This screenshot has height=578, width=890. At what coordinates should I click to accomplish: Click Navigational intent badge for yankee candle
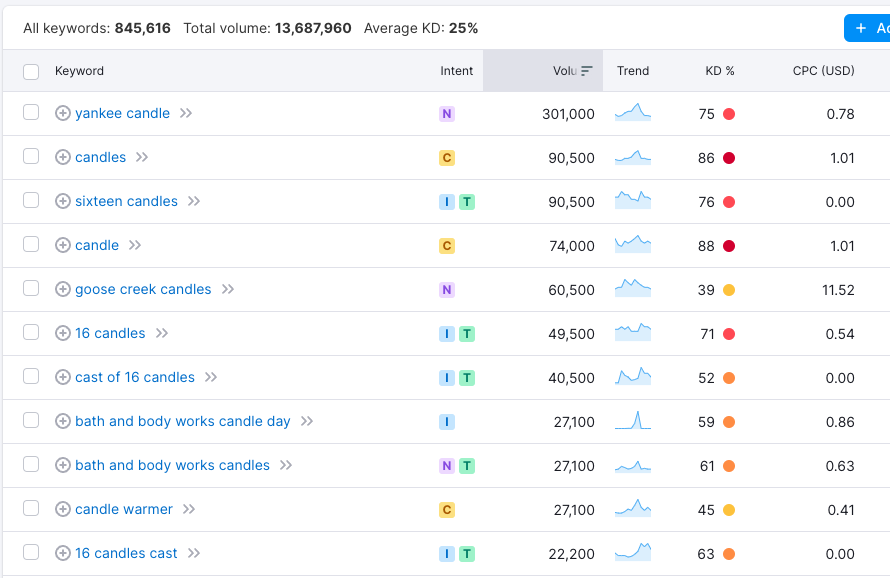(447, 114)
